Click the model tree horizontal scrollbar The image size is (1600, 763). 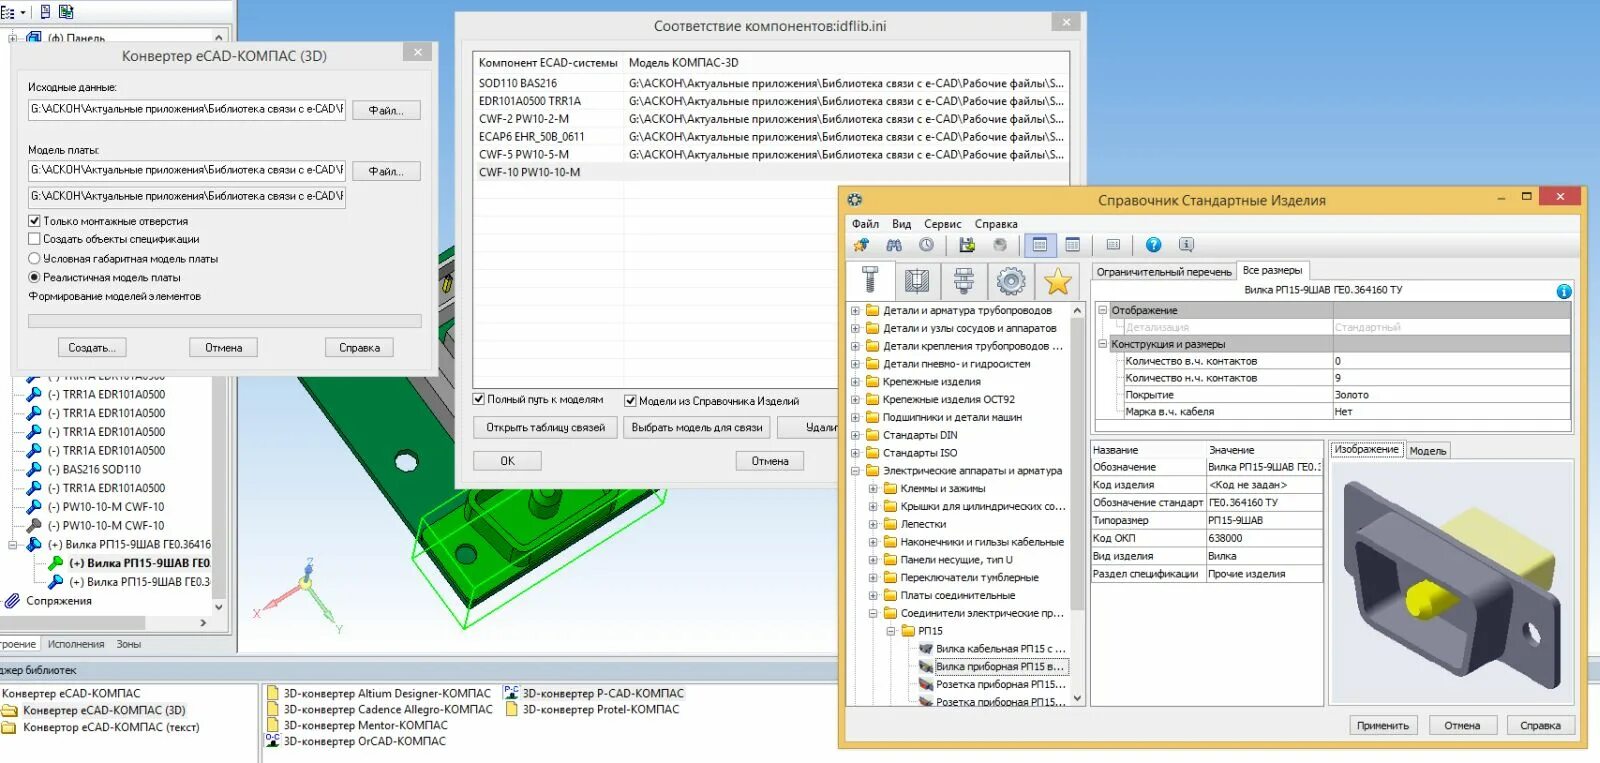coord(105,623)
